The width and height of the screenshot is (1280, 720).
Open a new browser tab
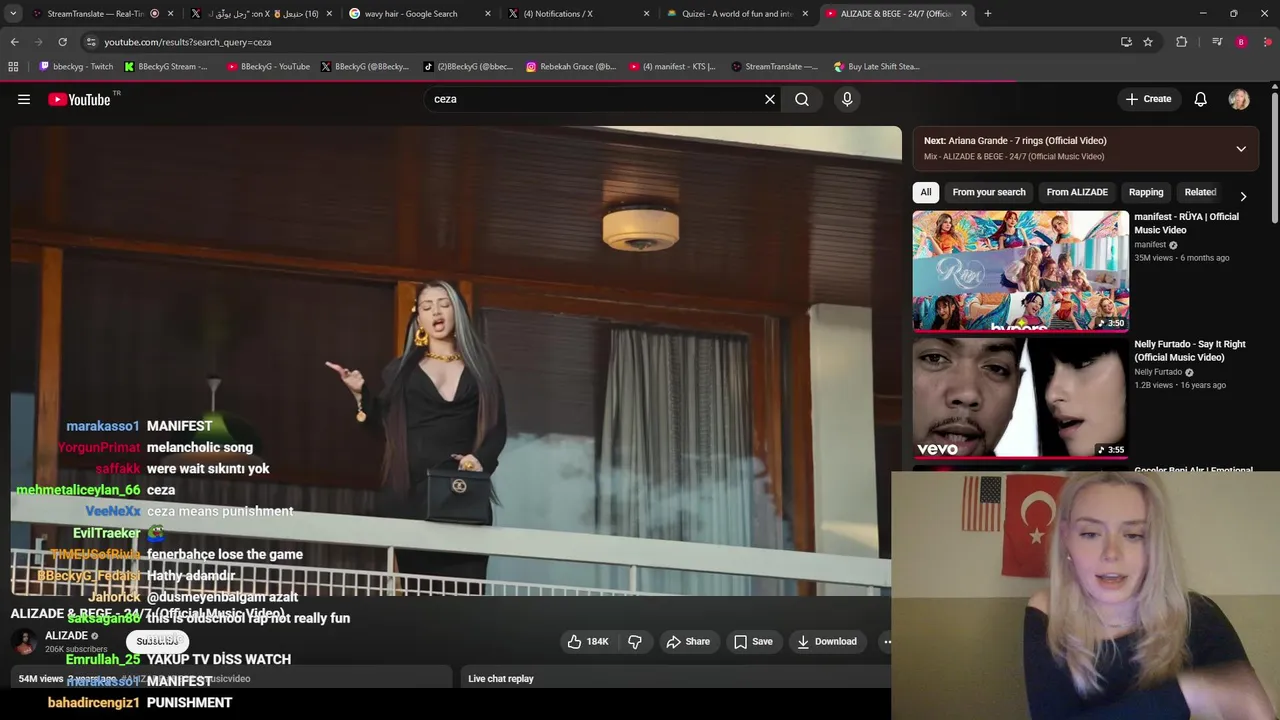point(988,14)
